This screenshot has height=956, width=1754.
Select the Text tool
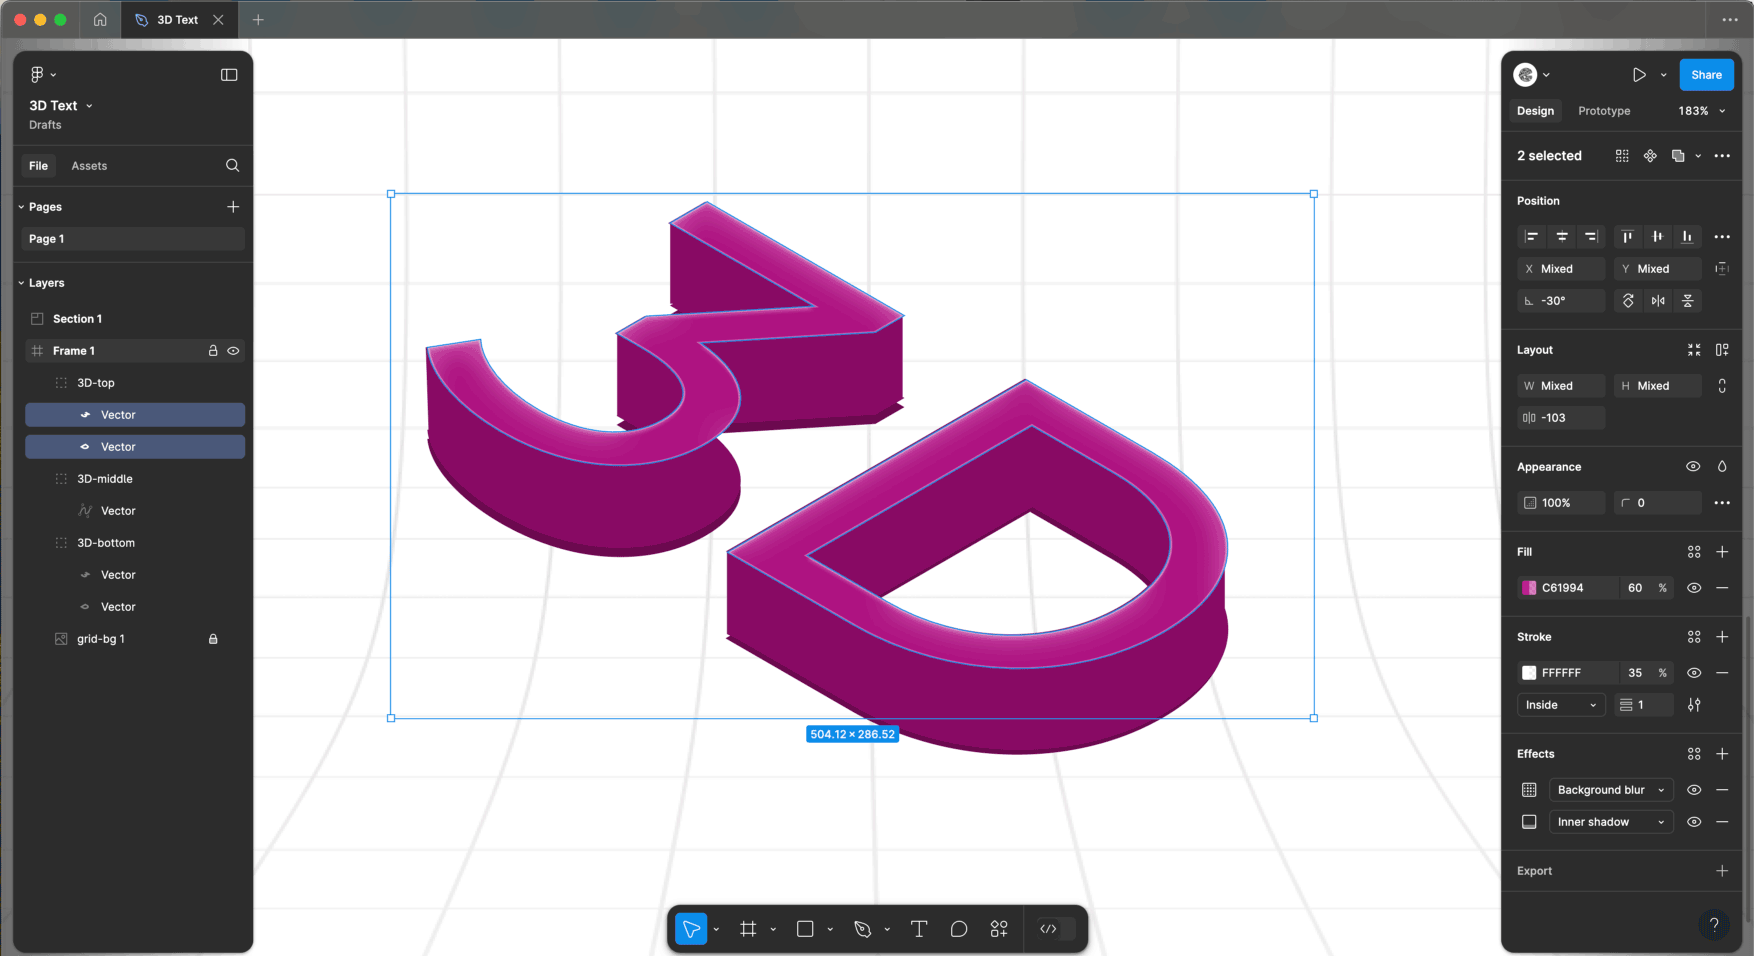click(x=919, y=929)
